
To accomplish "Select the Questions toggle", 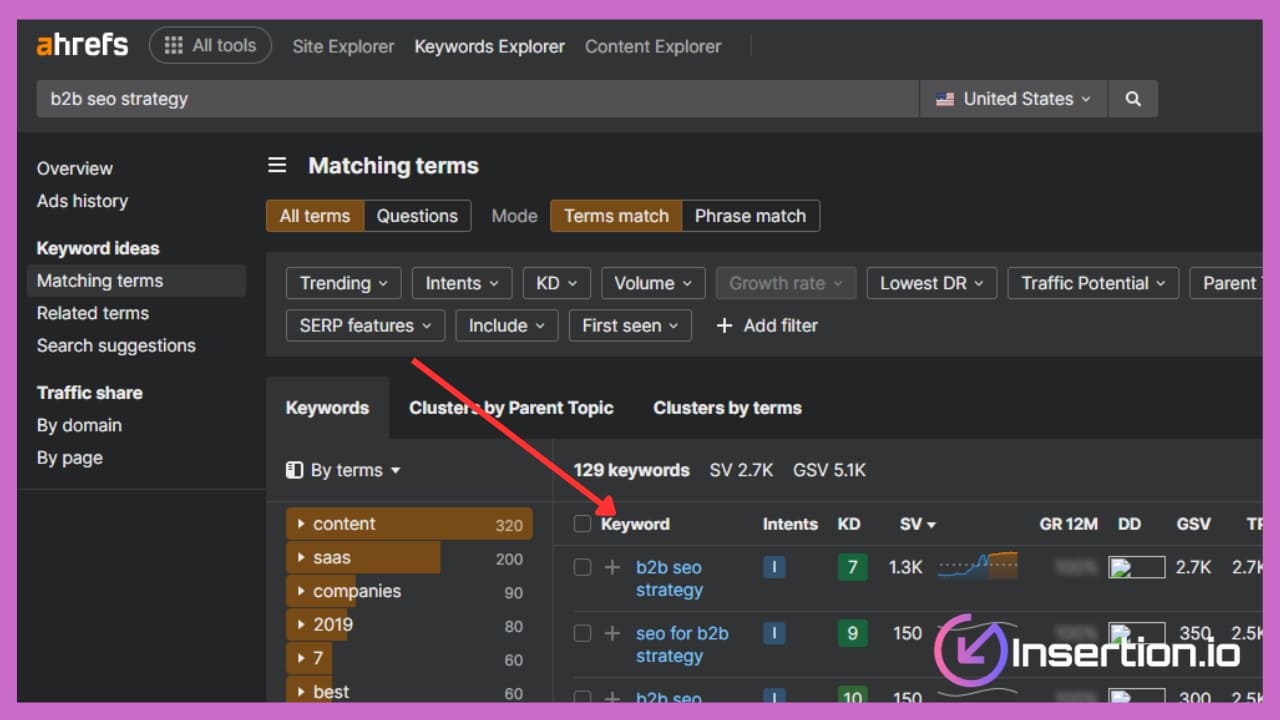I will [x=417, y=216].
